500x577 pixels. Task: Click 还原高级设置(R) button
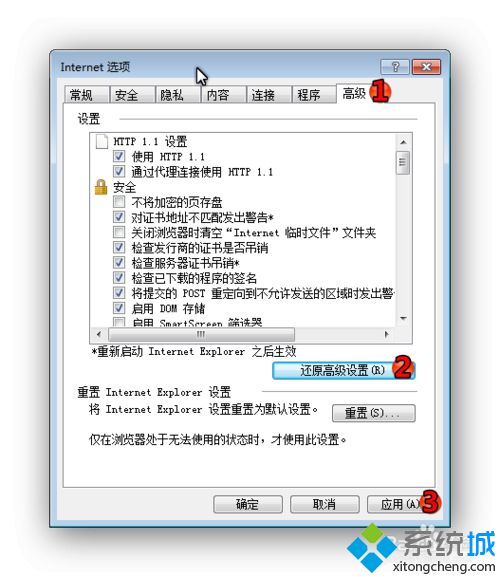[344, 370]
